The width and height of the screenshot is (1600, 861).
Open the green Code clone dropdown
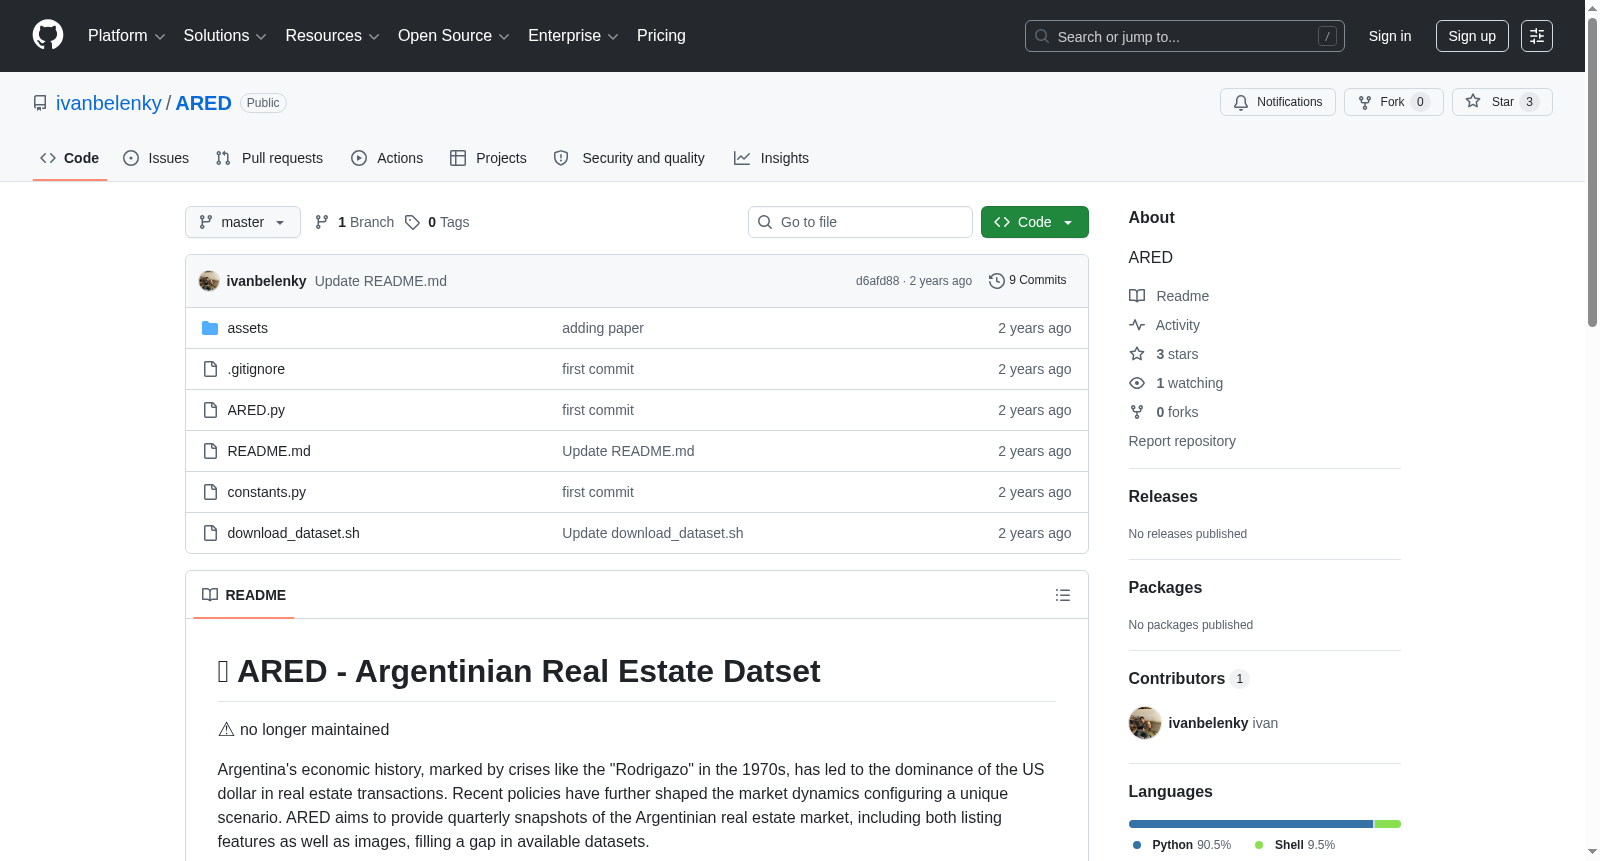1035,222
